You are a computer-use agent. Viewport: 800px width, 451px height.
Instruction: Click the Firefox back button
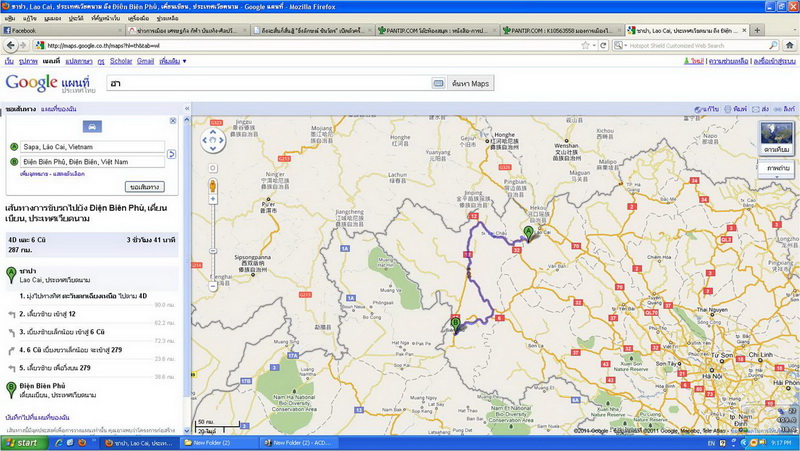coord(10,45)
